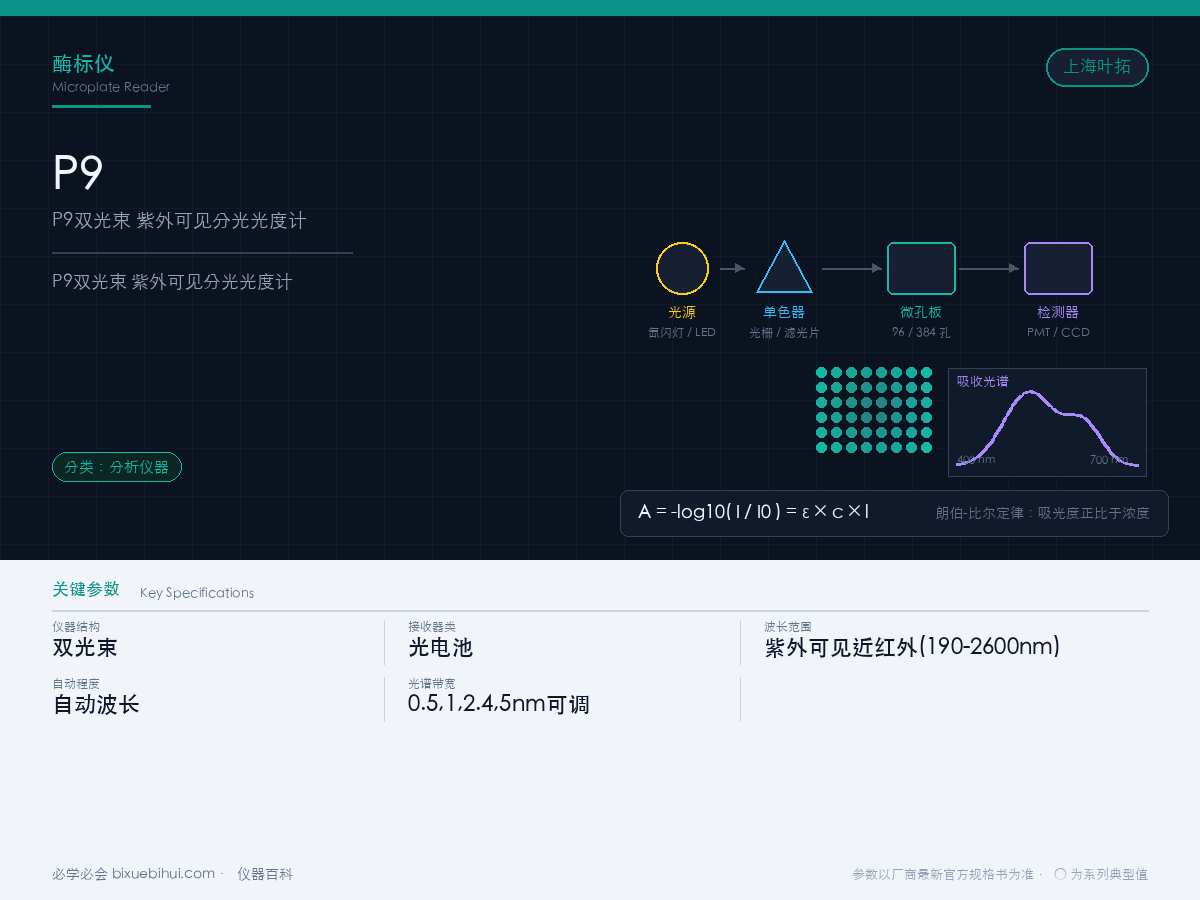
Task: Open the bixuebihui.com footer link
Action: pyautogui.click(x=163, y=873)
